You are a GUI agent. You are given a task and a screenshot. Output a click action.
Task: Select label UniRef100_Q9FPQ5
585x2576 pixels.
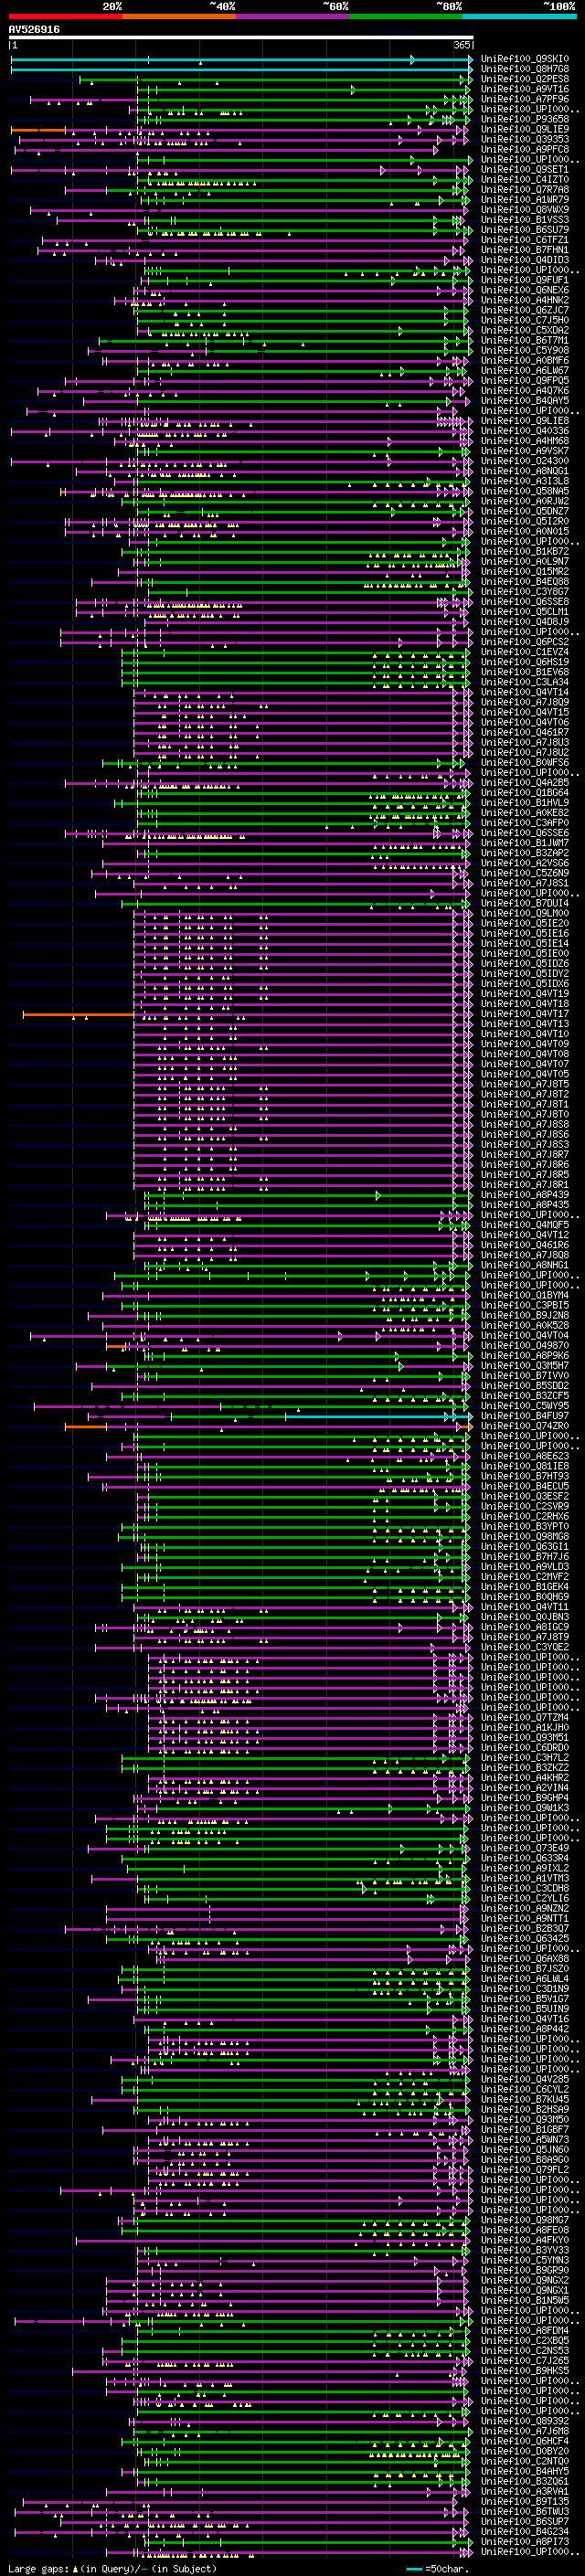(525, 380)
